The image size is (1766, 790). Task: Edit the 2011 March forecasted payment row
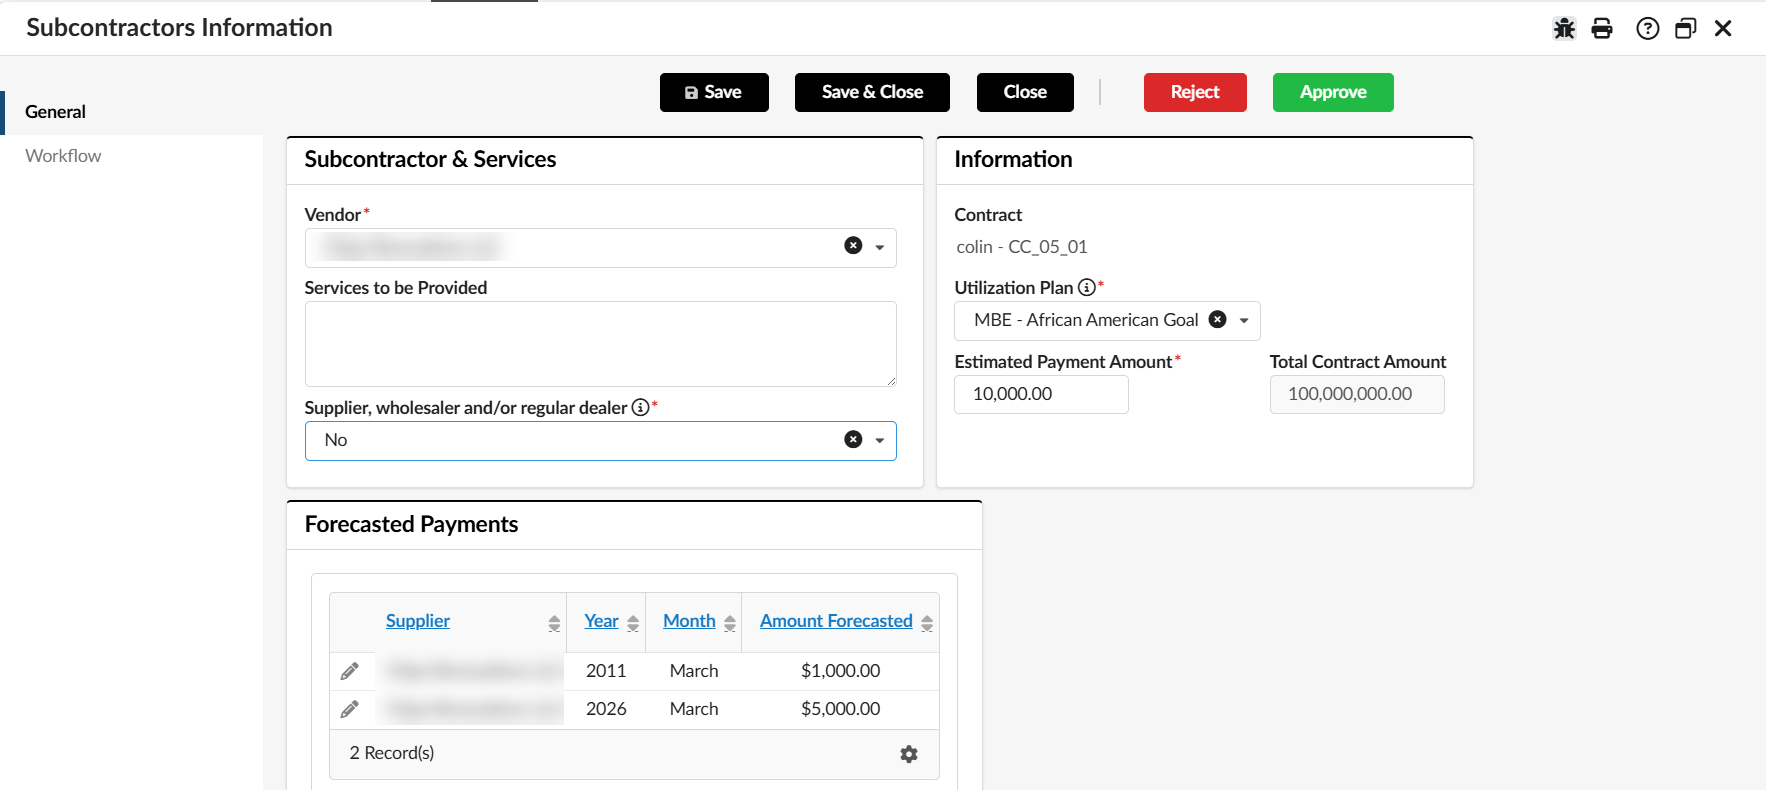click(x=349, y=671)
